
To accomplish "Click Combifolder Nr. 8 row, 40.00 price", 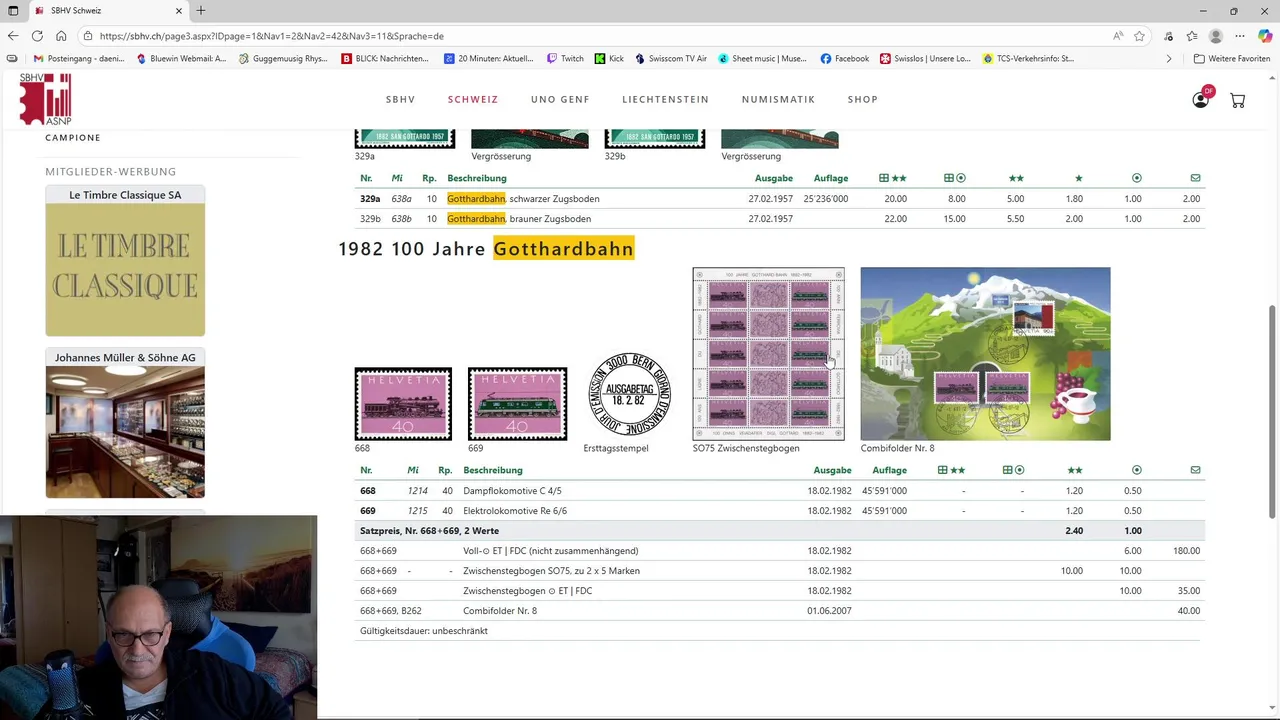I will 1189,611.
